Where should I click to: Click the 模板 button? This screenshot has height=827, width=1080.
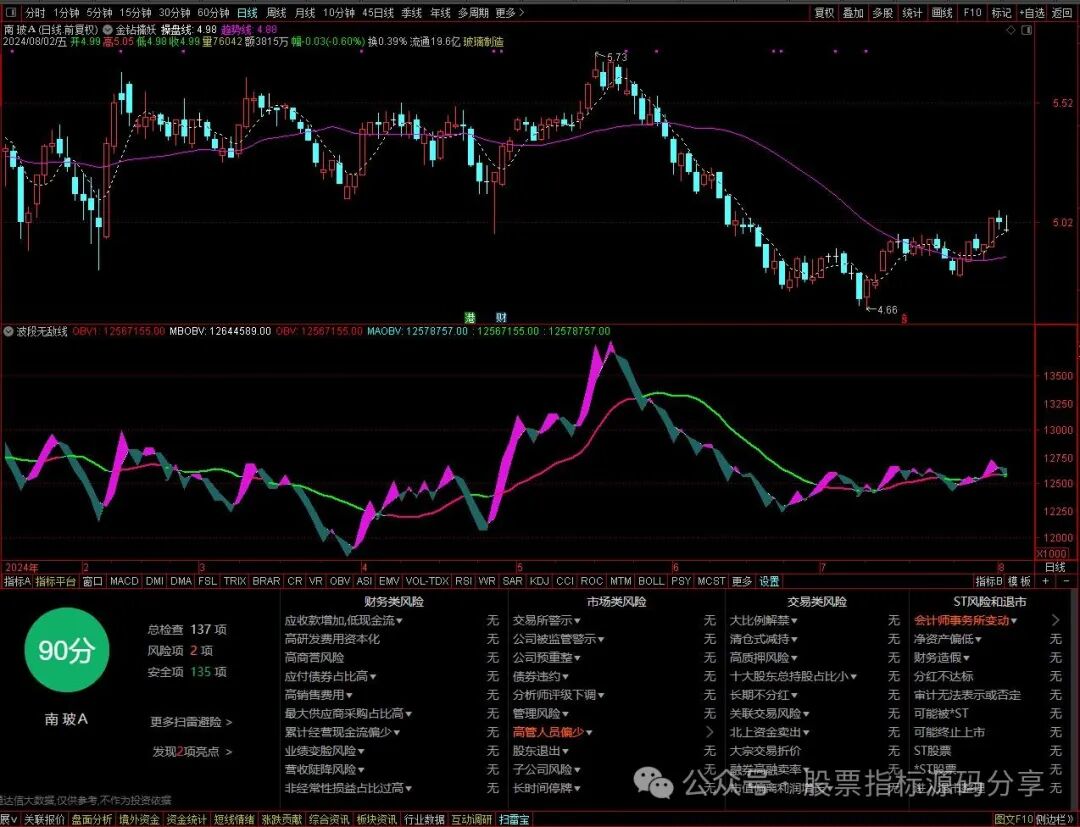1020,581
